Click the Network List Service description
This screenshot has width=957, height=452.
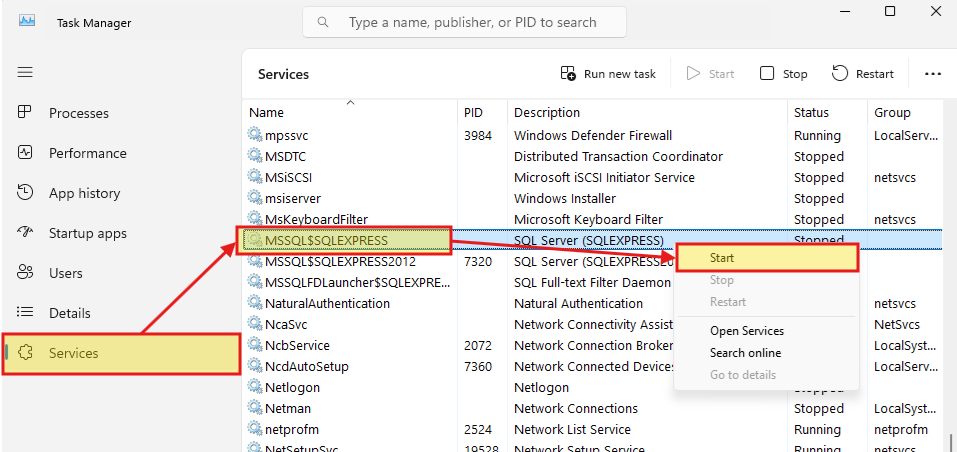point(572,429)
